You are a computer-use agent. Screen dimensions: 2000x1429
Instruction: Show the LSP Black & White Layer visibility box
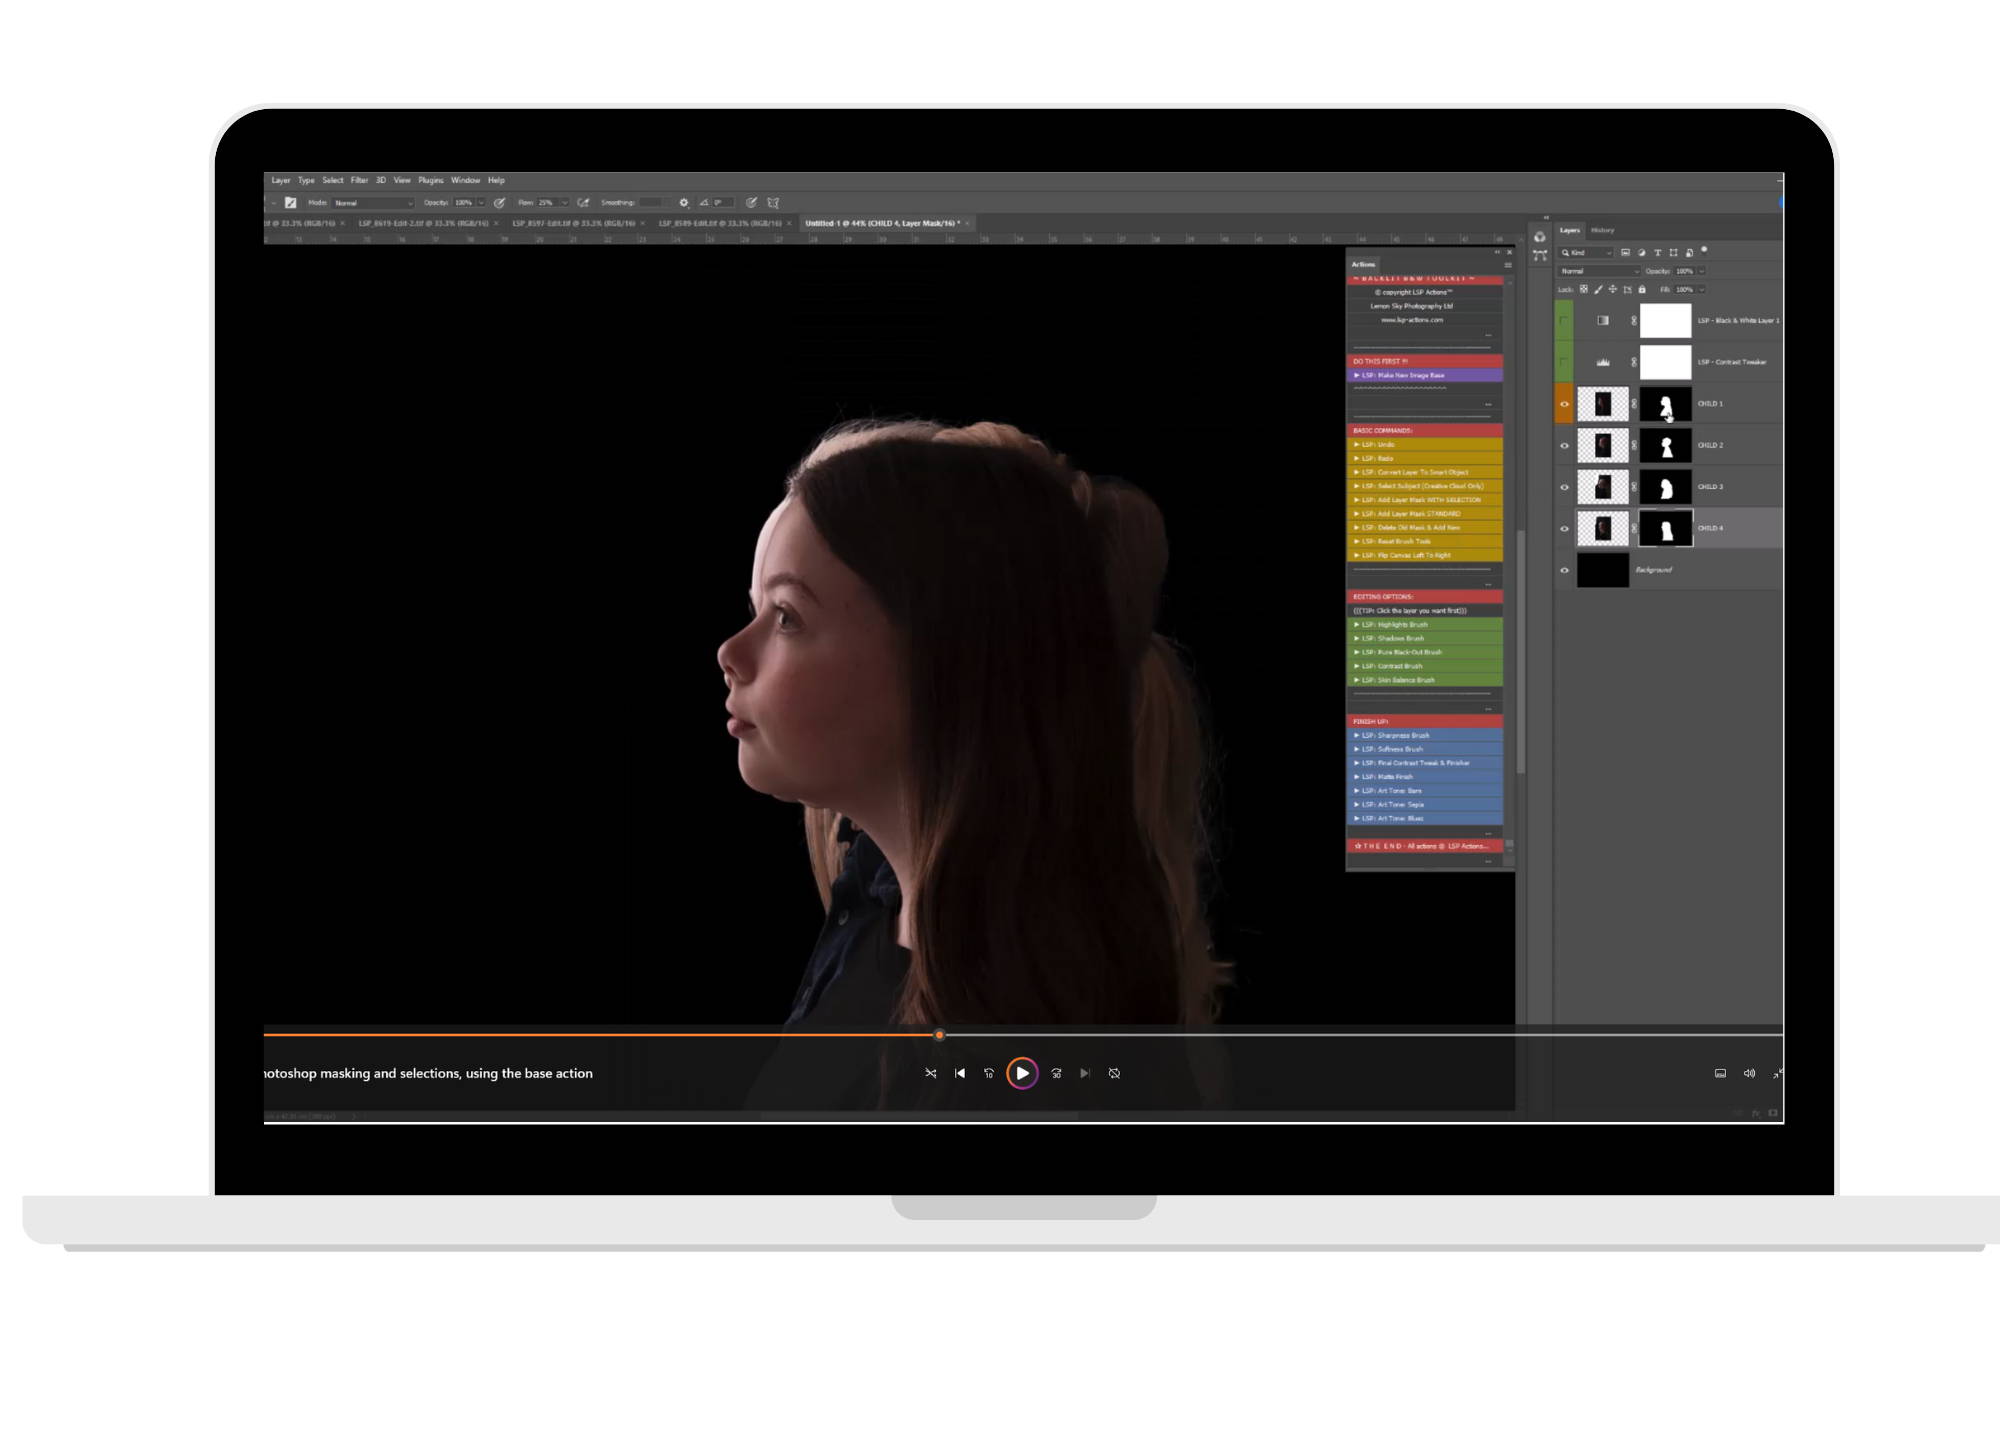(1564, 321)
